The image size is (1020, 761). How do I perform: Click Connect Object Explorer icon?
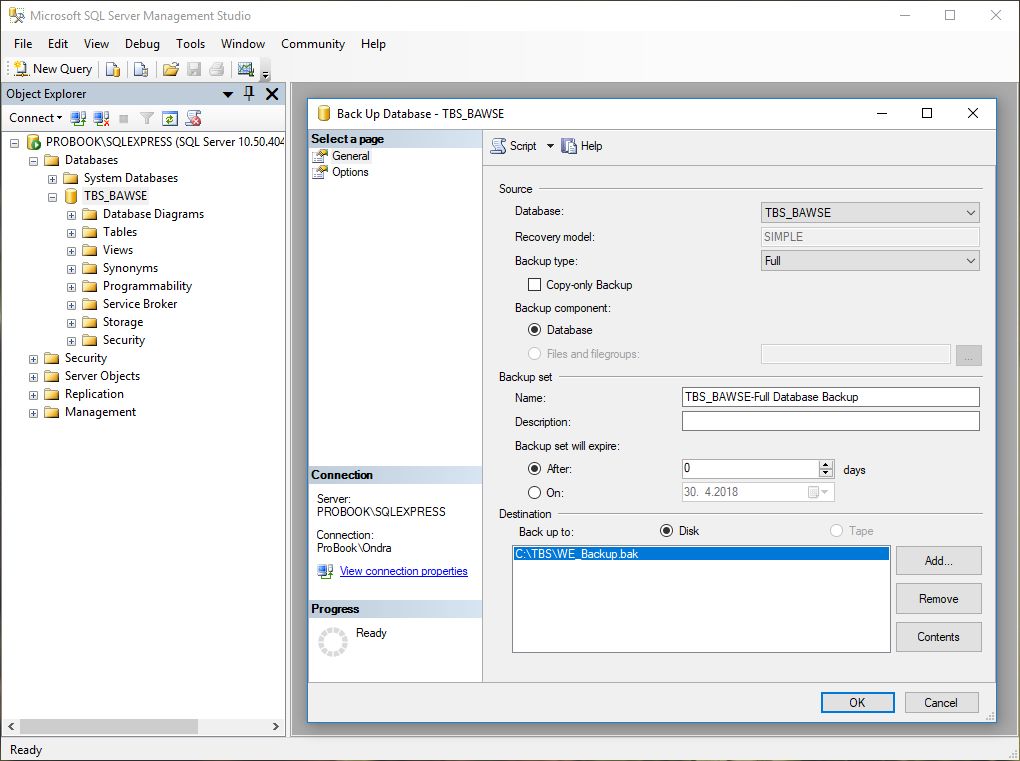78,118
